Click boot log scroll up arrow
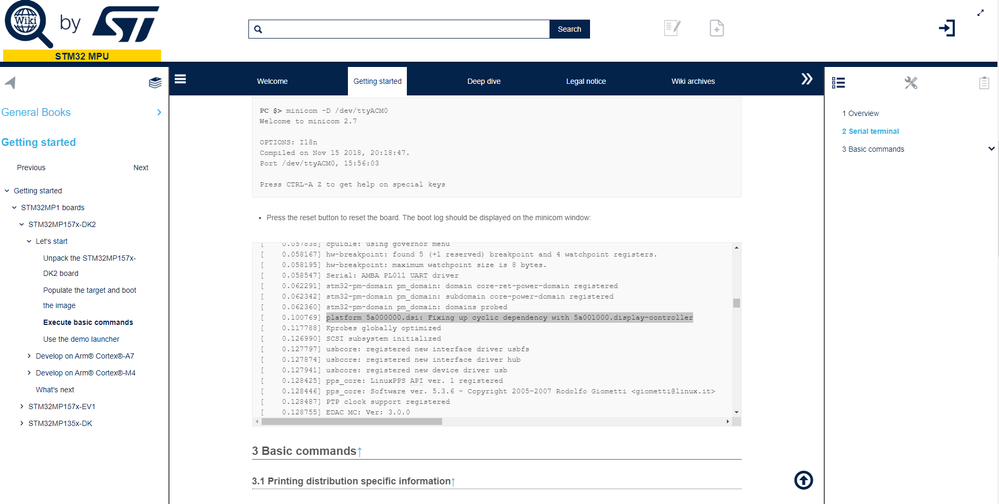 737,247
